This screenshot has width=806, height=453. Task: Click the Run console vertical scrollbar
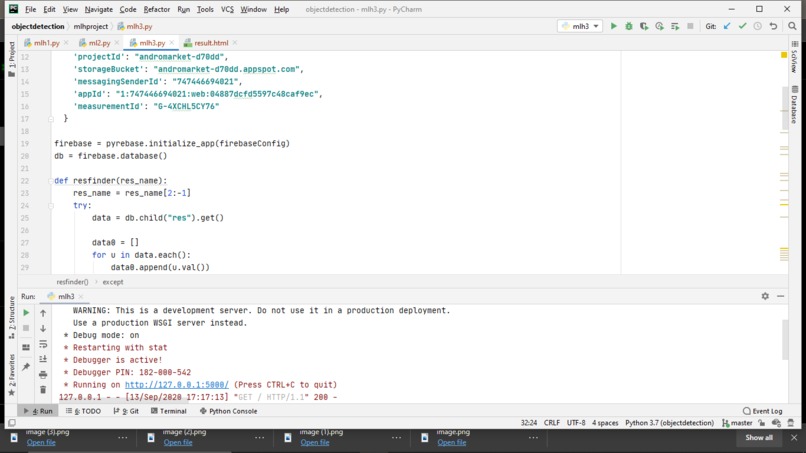pyautogui.click(x=784, y=339)
